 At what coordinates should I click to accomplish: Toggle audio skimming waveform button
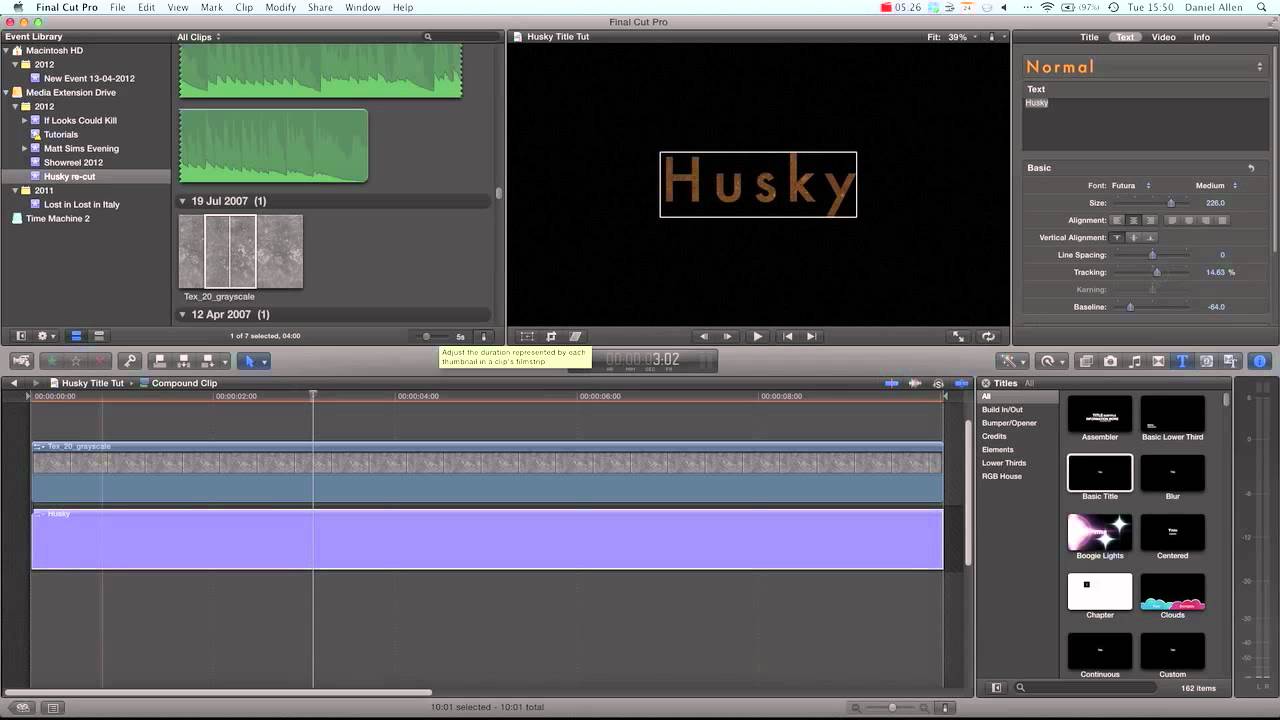point(915,383)
